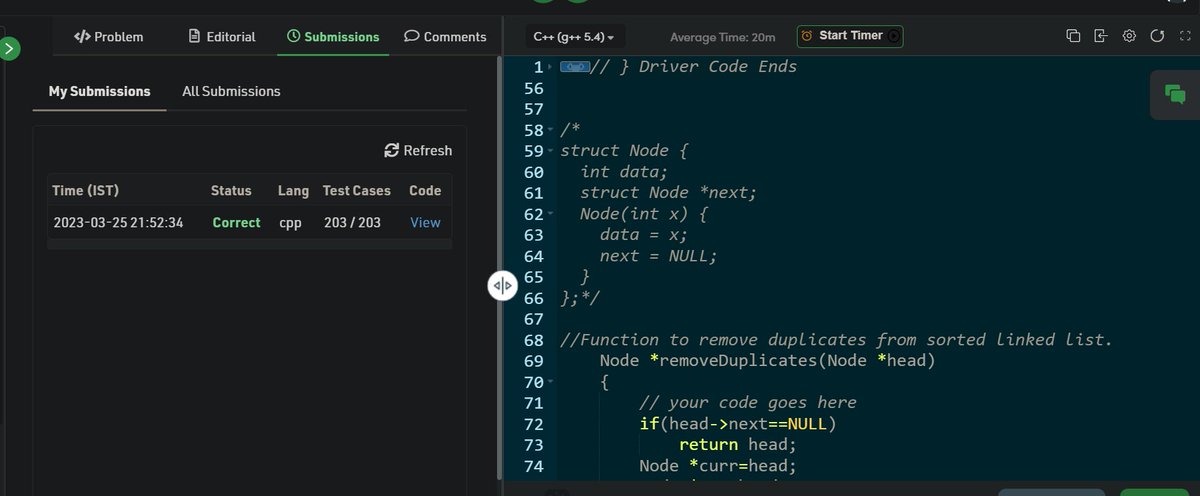Open editor settings gear icon

(1129, 36)
